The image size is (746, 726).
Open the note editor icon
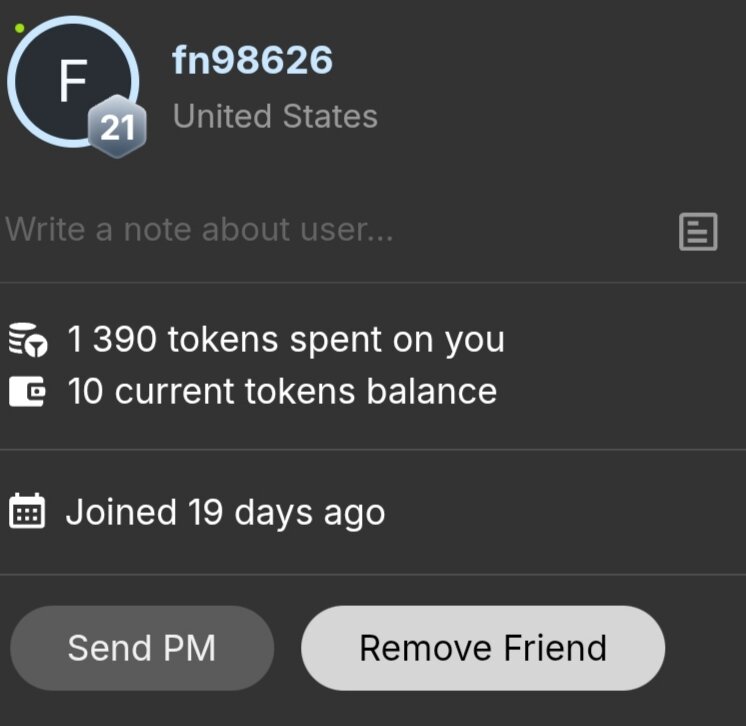pos(697,231)
